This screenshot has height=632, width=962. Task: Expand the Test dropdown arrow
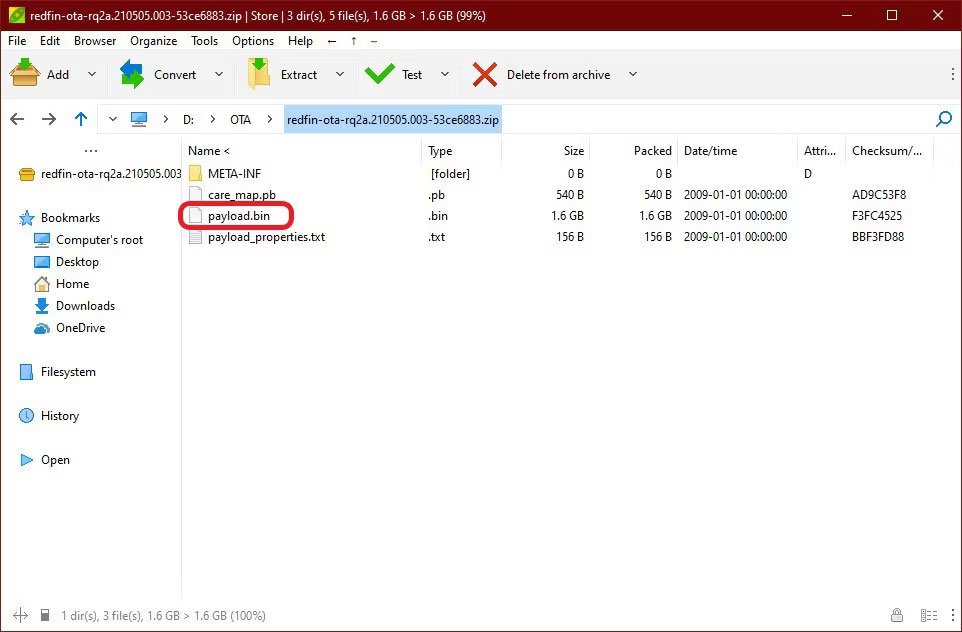coord(445,74)
